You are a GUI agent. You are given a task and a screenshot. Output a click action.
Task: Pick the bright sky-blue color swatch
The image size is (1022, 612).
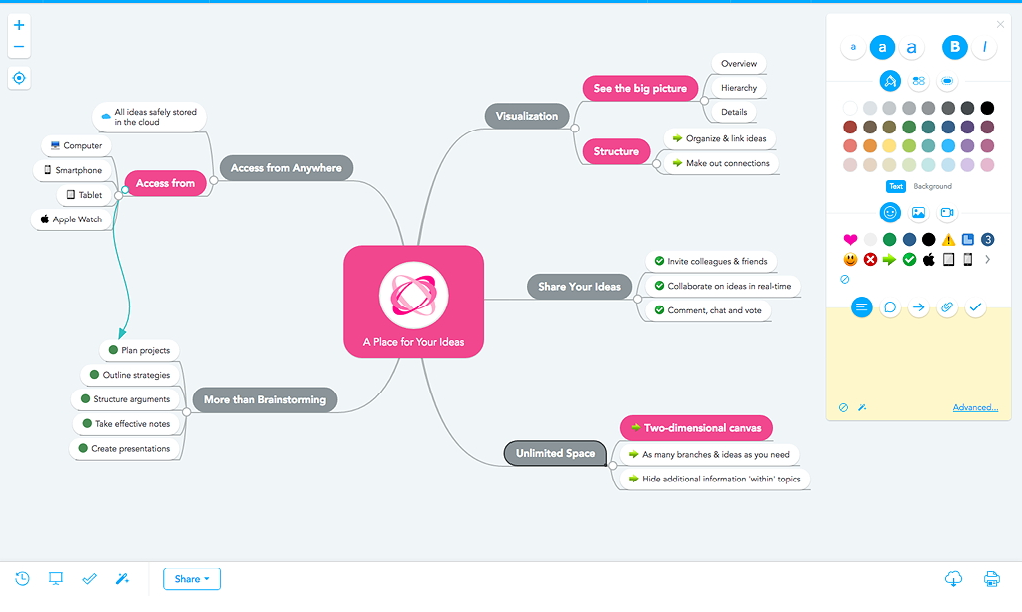(948, 145)
